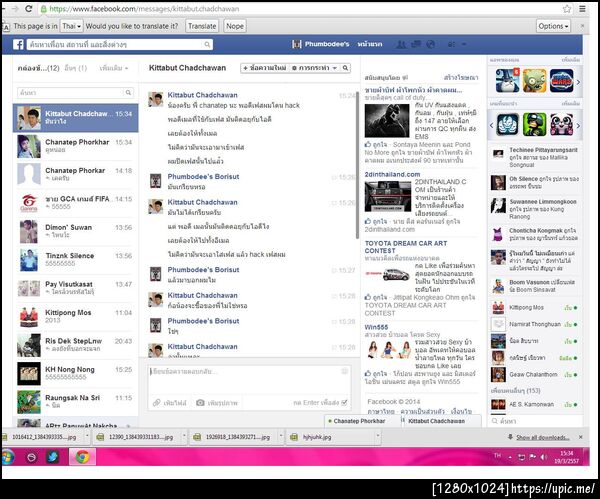The width and height of the screenshot is (600, 499).
Task: Click the next arrow in top games row
Action: tap(578, 82)
